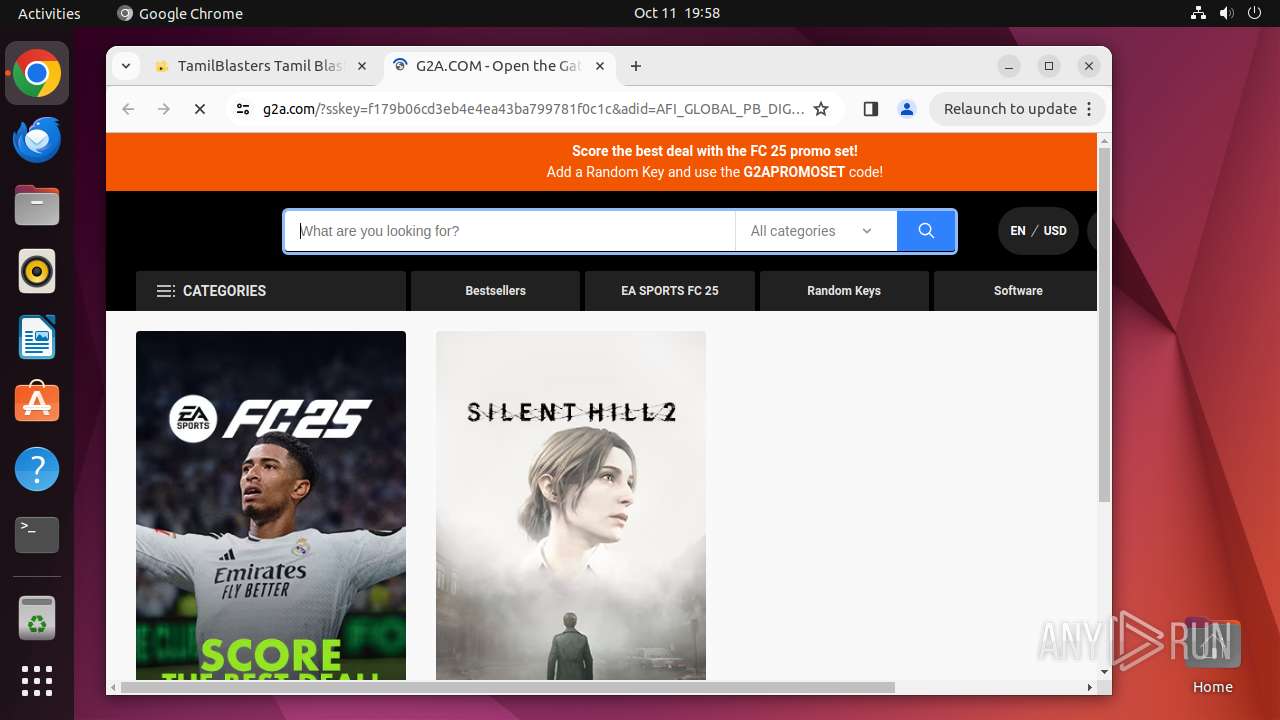
Task: Go to Bestsellers
Action: [495, 291]
